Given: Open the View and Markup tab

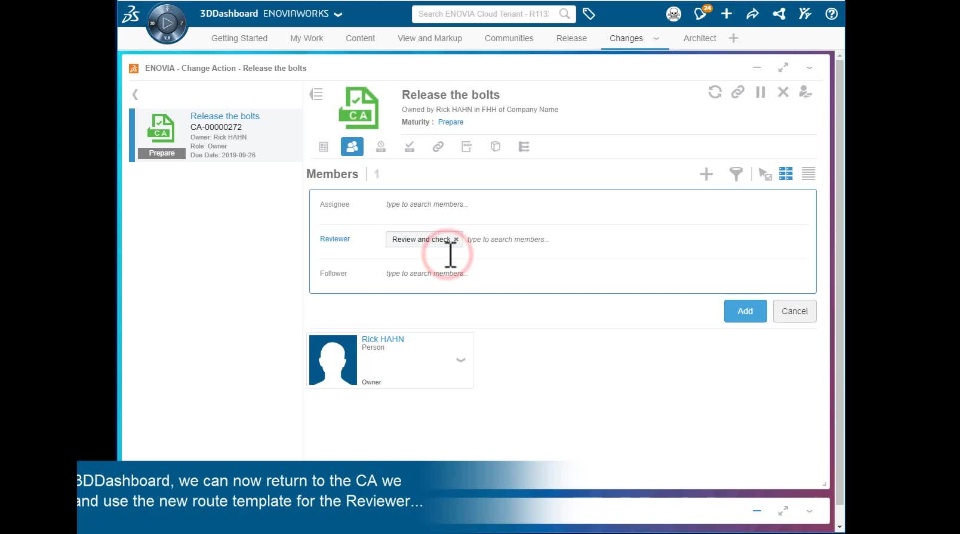Looking at the screenshot, I should (x=430, y=38).
